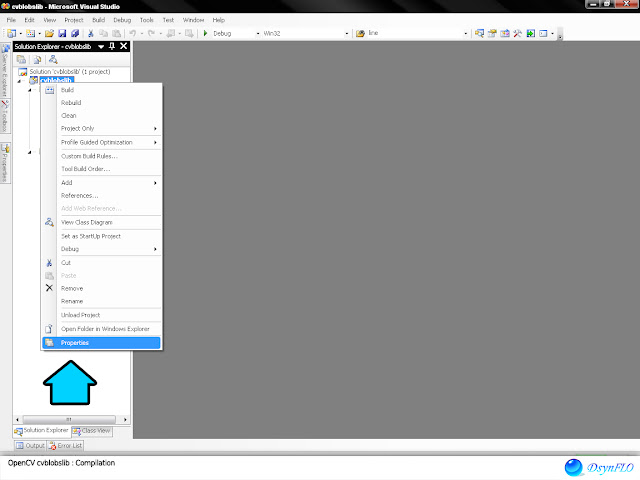
Task: Choose Open Folder in Windows Explorer
Action: [x=102, y=329]
